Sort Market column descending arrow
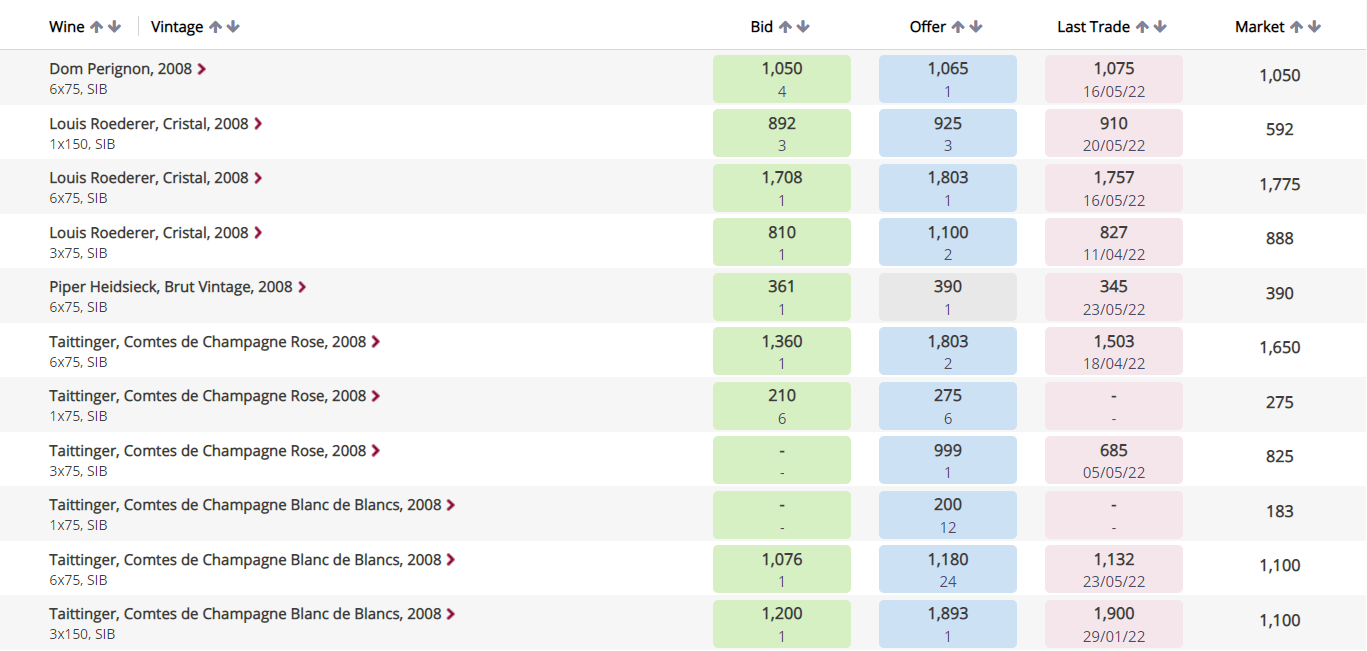 click(1314, 27)
